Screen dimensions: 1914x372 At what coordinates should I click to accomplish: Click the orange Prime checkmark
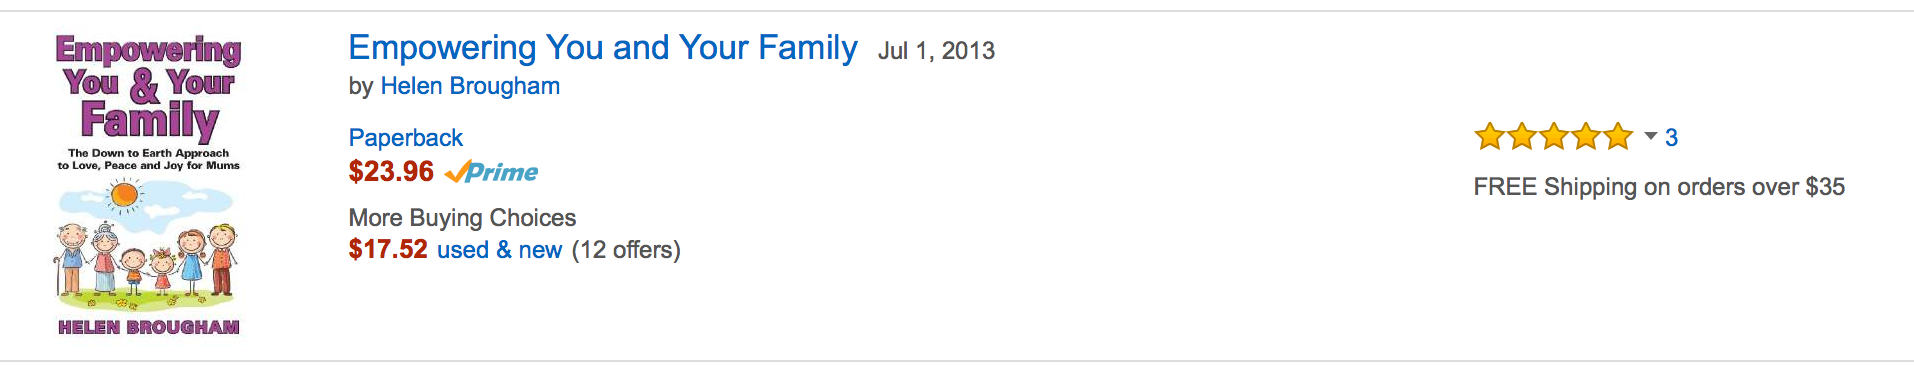(x=456, y=172)
